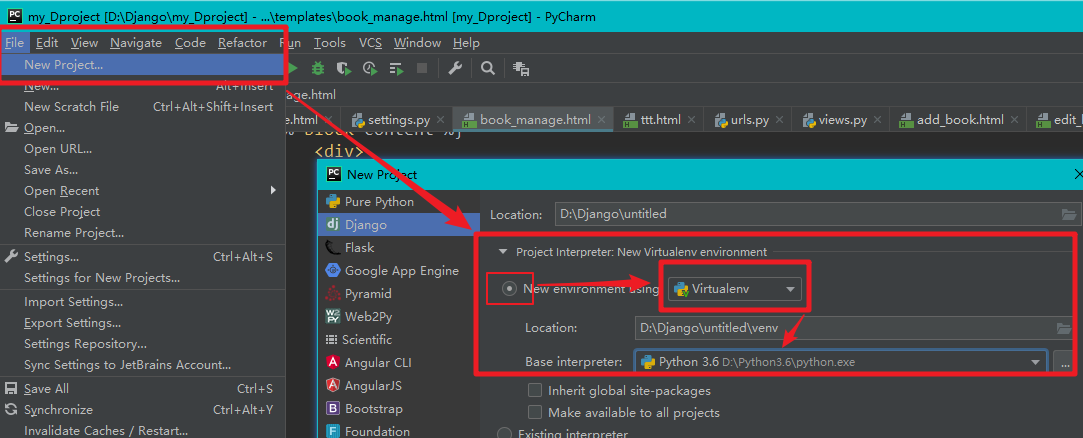Image resolution: width=1083 pixels, height=438 pixels.
Task: Select Bootstrap project type
Action: tap(373, 408)
